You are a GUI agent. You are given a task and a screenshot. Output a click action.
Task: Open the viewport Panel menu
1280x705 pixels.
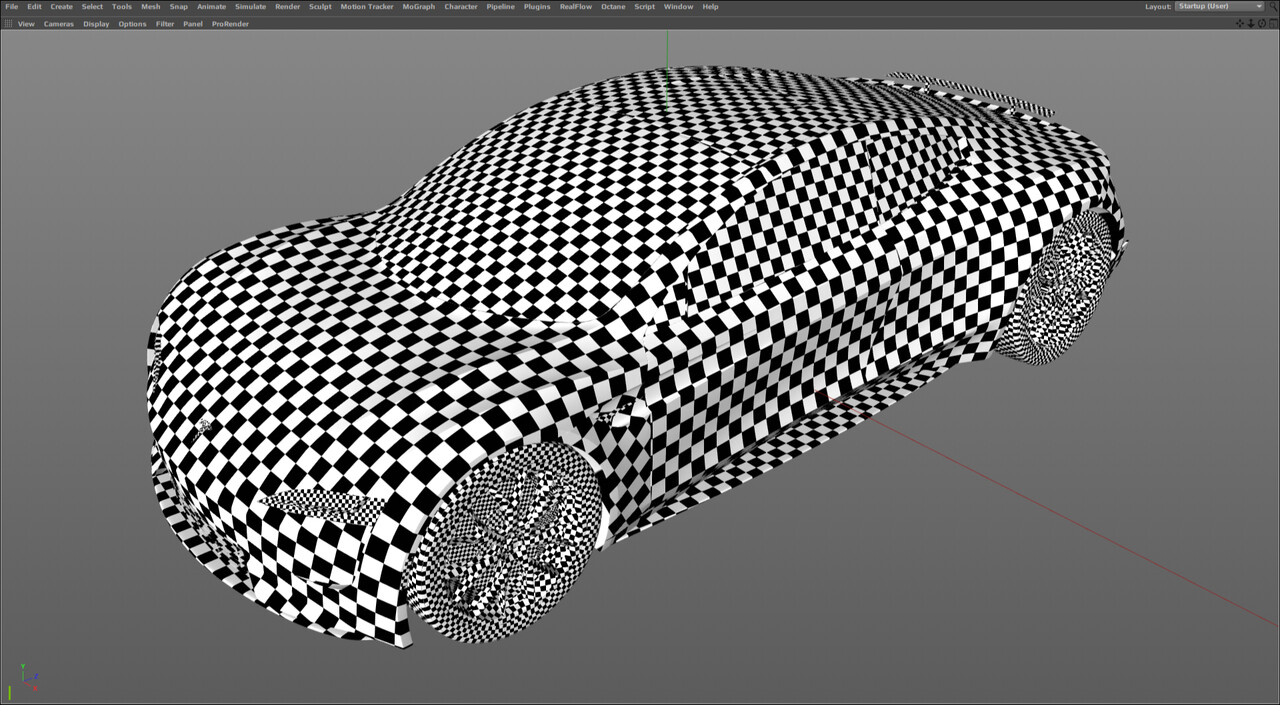coord(193,23)
